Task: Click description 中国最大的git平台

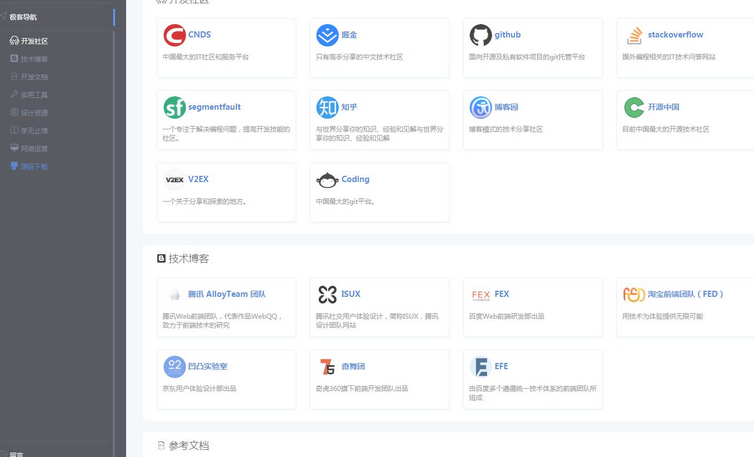Action: click(x=345, y=202)
